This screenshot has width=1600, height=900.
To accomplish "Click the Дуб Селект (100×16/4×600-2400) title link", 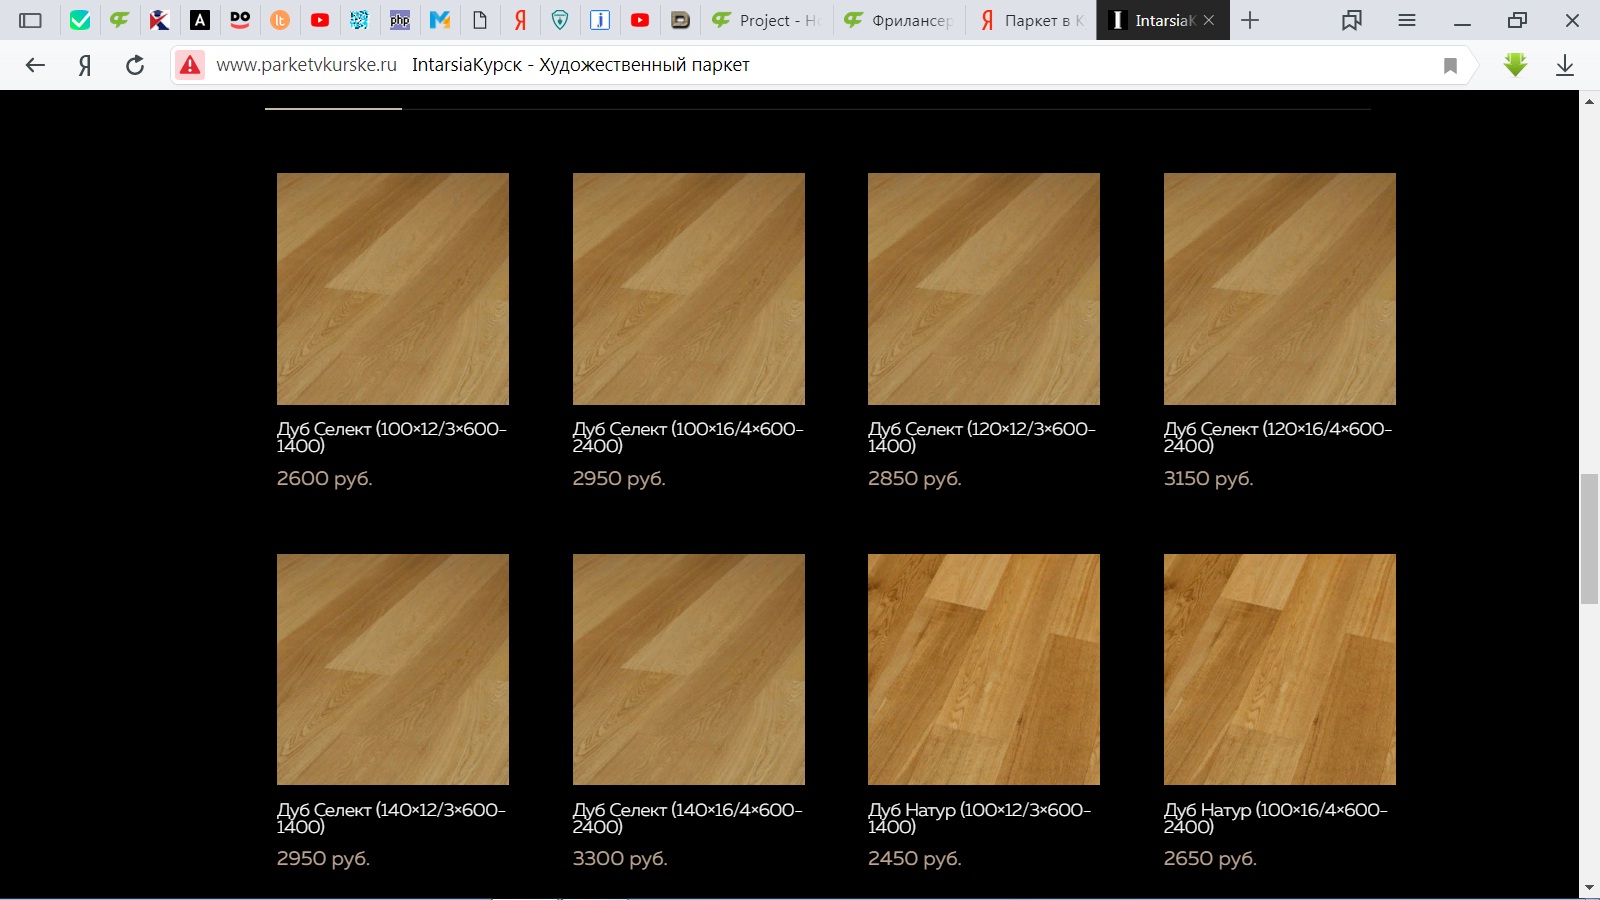I will pyautogui.click(x=688, y=437).
